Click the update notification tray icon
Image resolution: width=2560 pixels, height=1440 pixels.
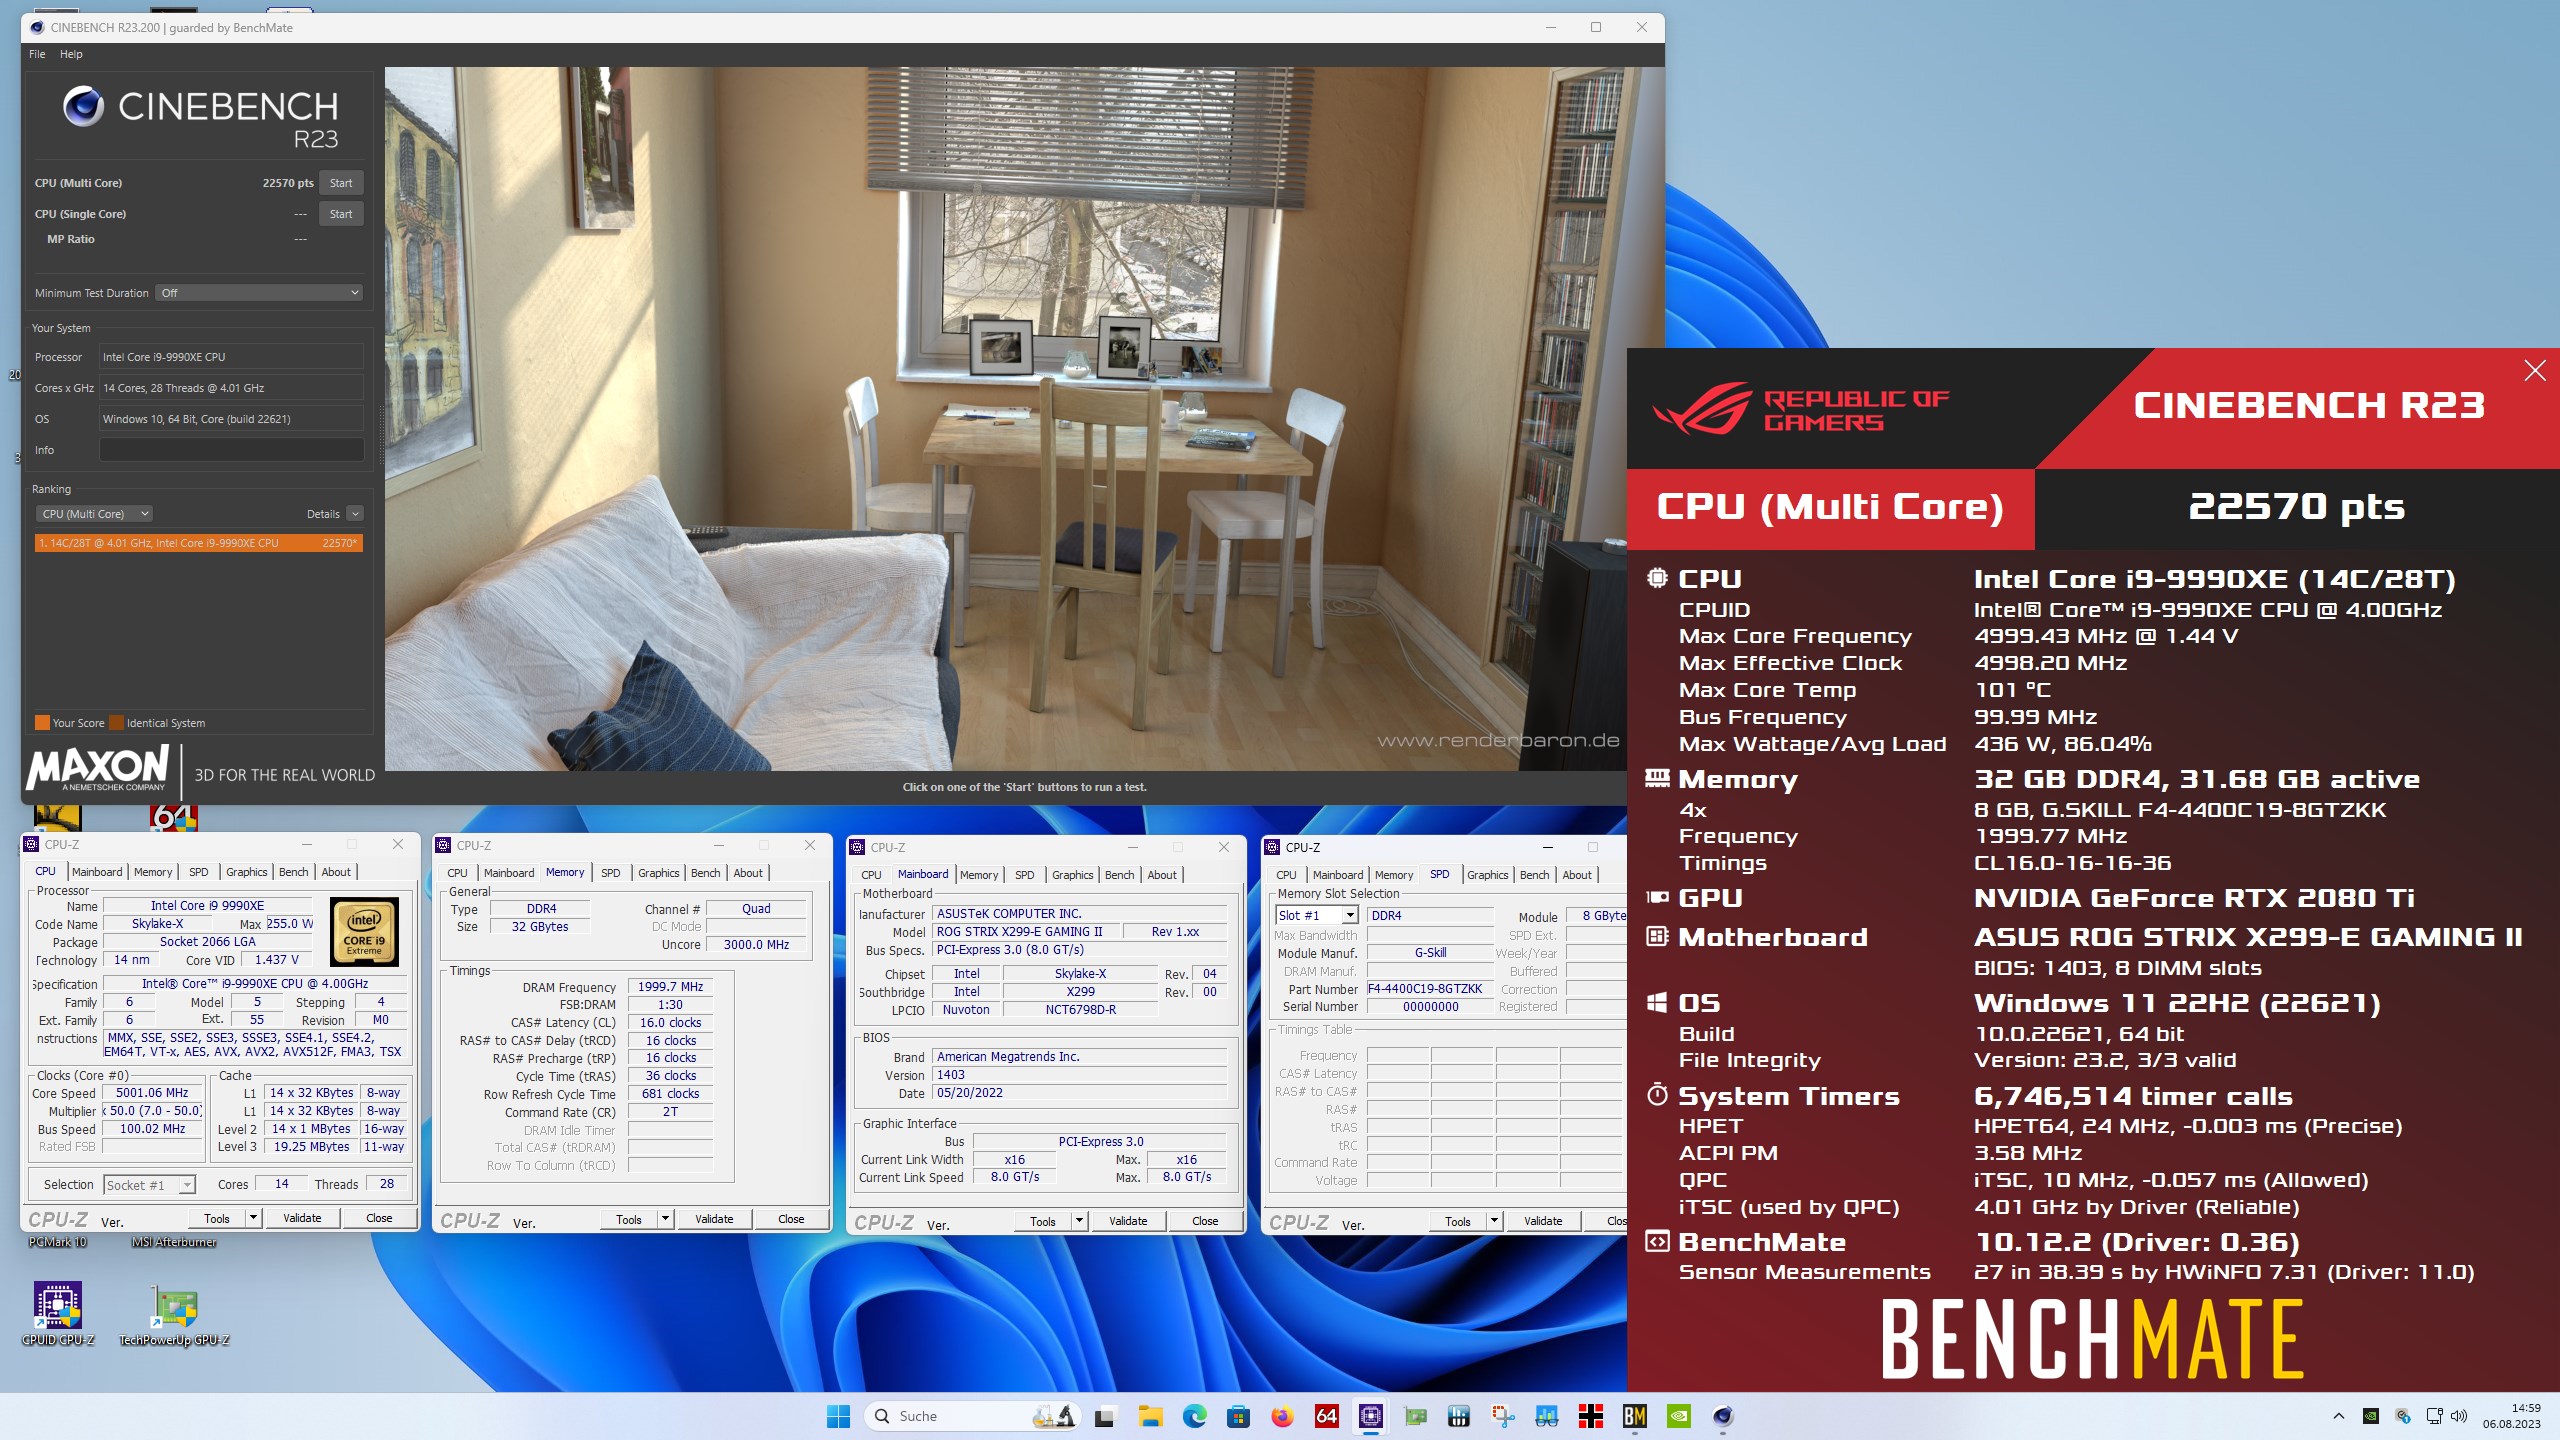tap(2402, 1416)
